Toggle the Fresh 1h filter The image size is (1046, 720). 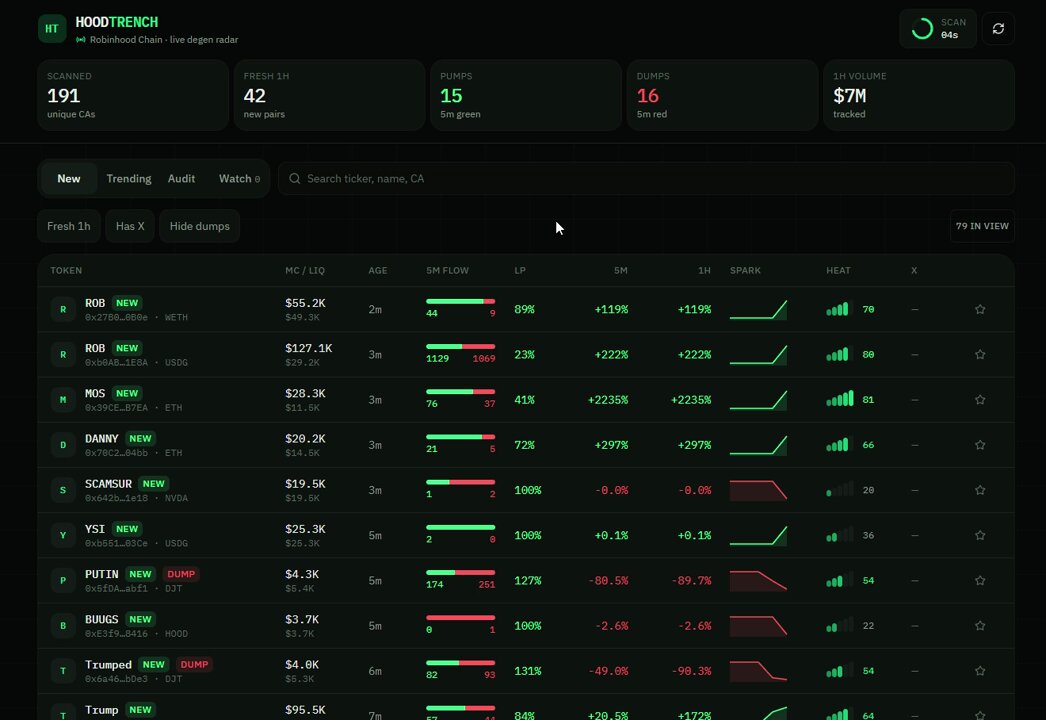(x=69, y=226)
